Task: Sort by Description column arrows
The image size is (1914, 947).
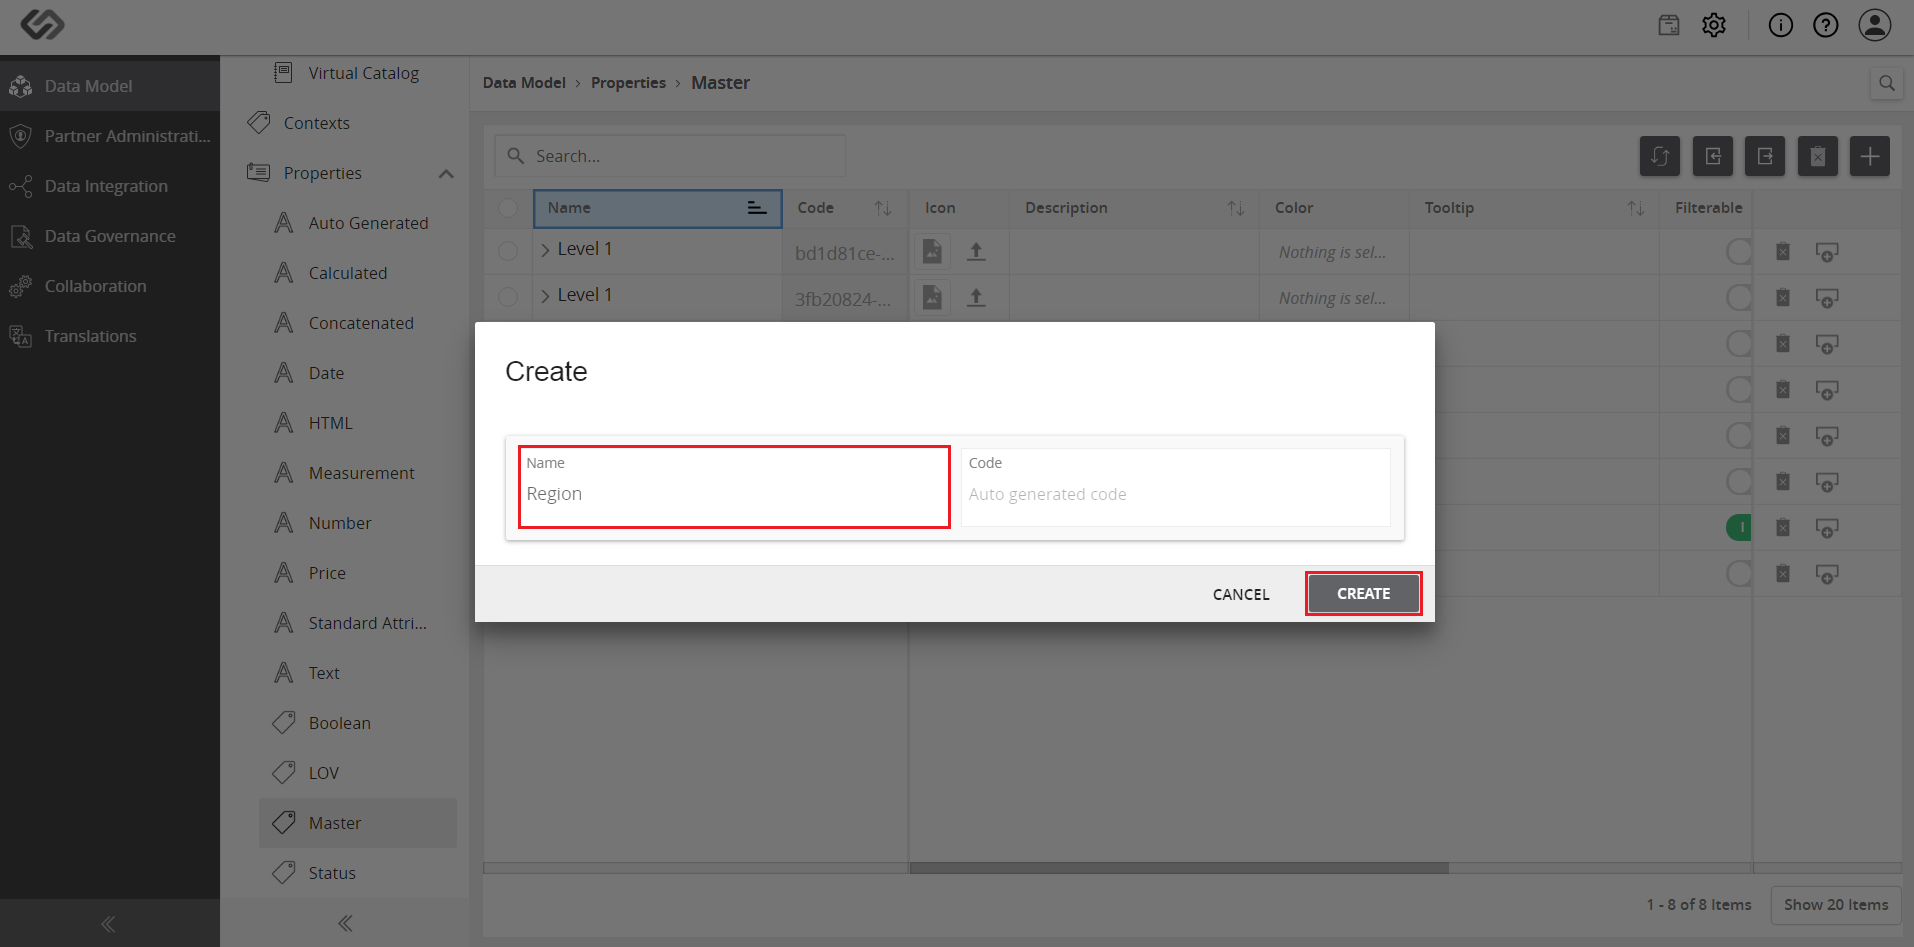Action: (1236, 208)
